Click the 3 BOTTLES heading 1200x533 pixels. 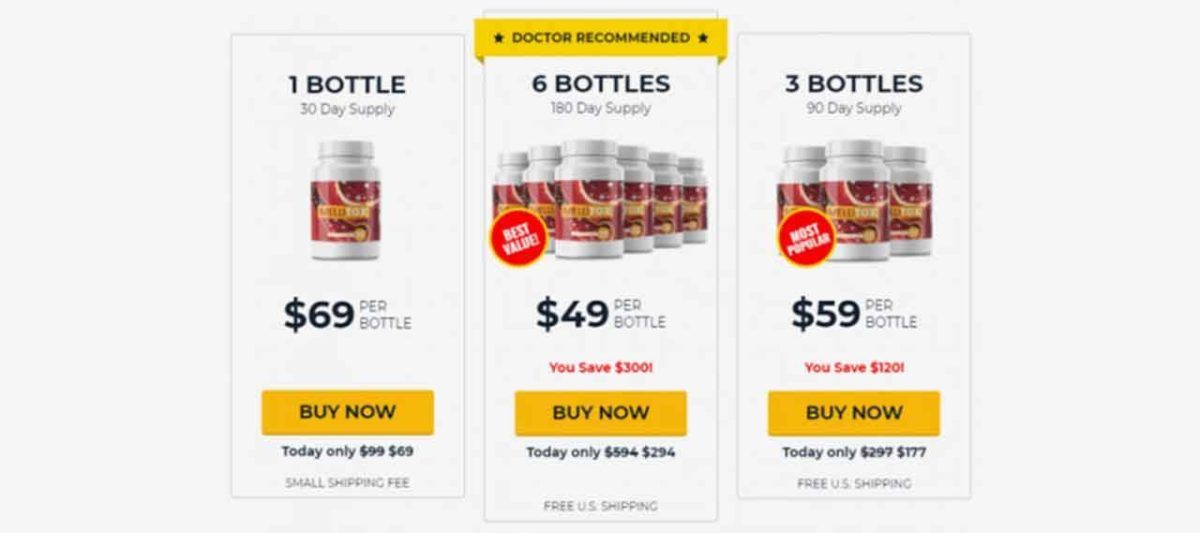point(854,84)
